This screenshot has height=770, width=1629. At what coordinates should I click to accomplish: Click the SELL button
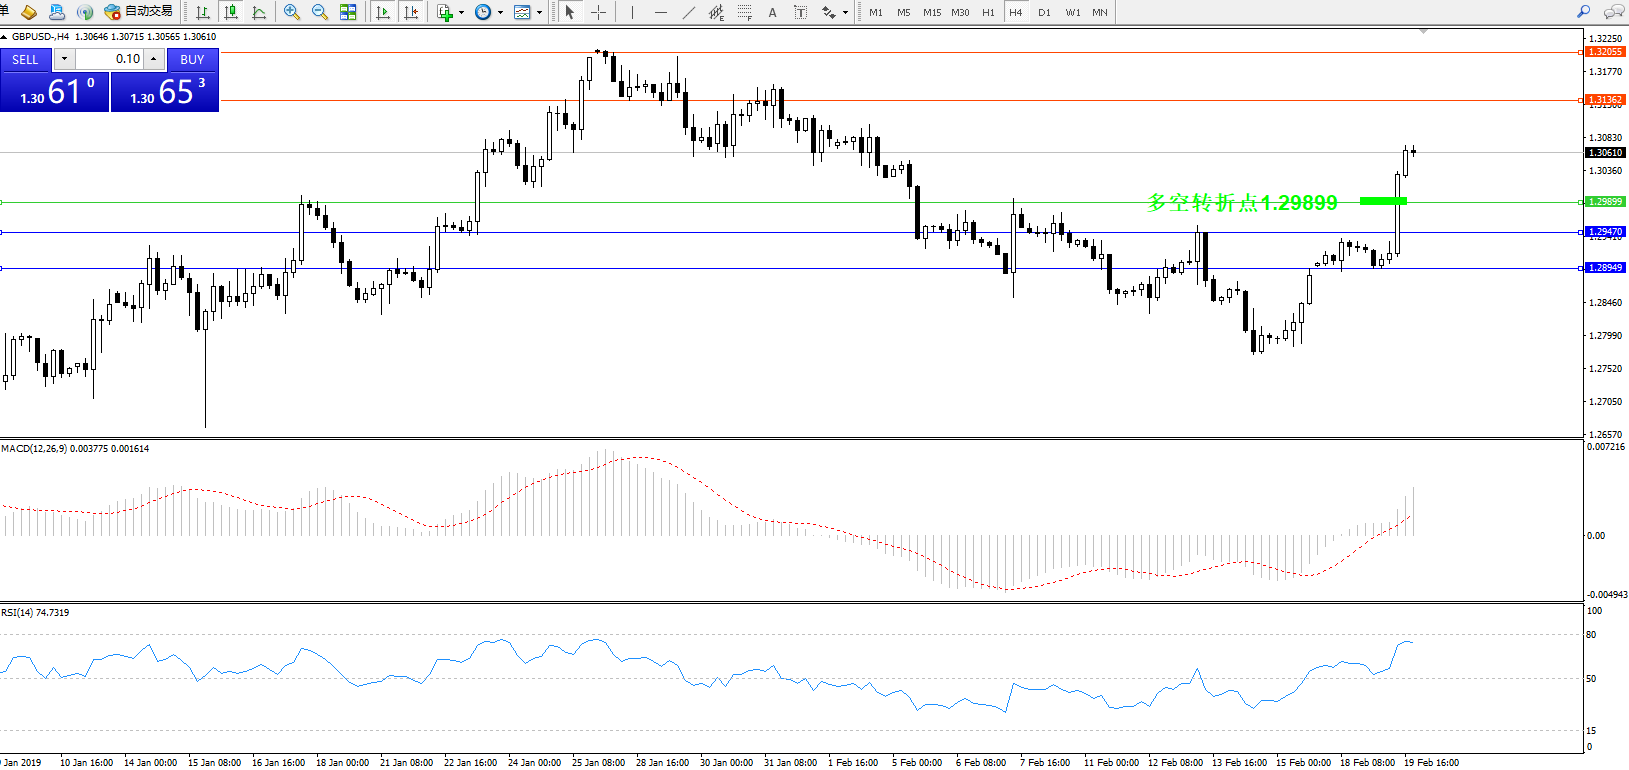click(25, 59)
